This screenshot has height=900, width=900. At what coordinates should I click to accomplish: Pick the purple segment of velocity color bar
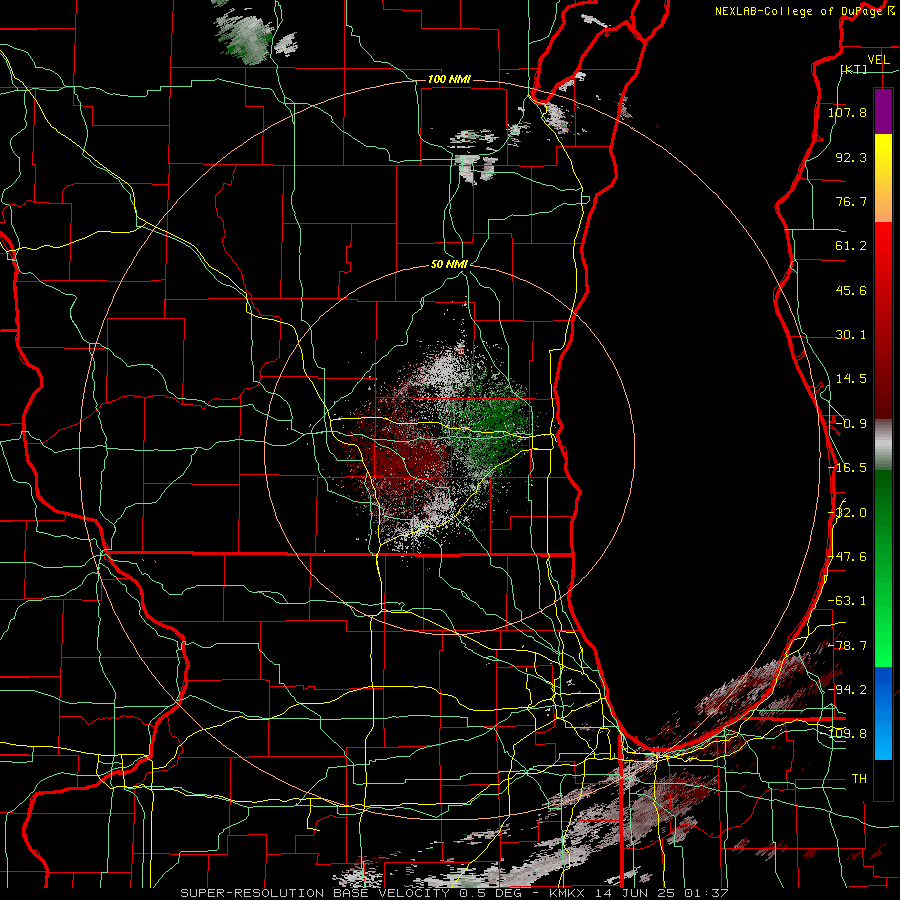[x=883, y=111]
